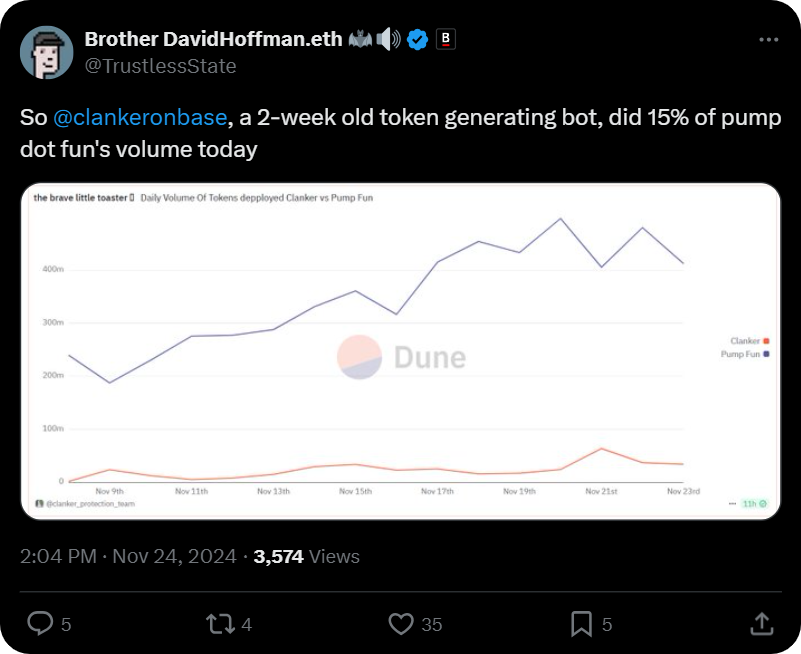Viewport: 801px width, 654px height.
Task: Open the reply comment icon
Action: tap(40, 623)
